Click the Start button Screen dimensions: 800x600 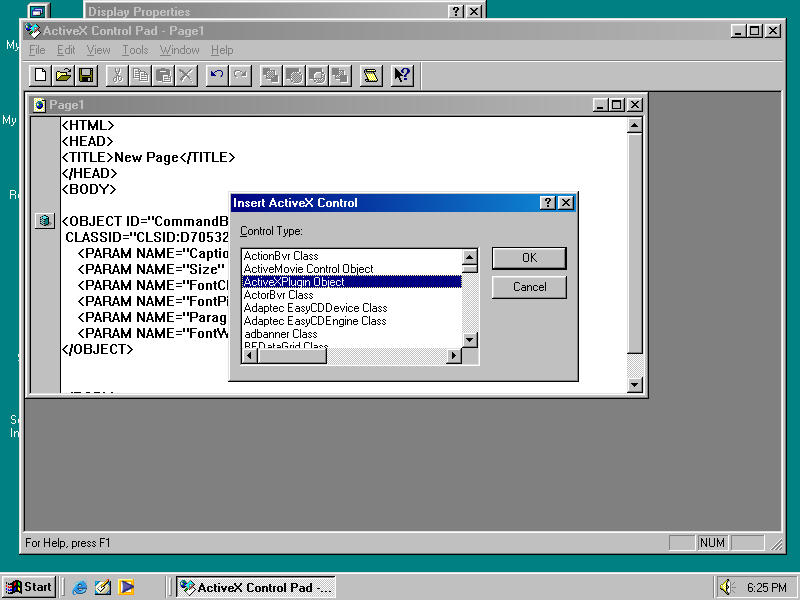pos(29,587)
